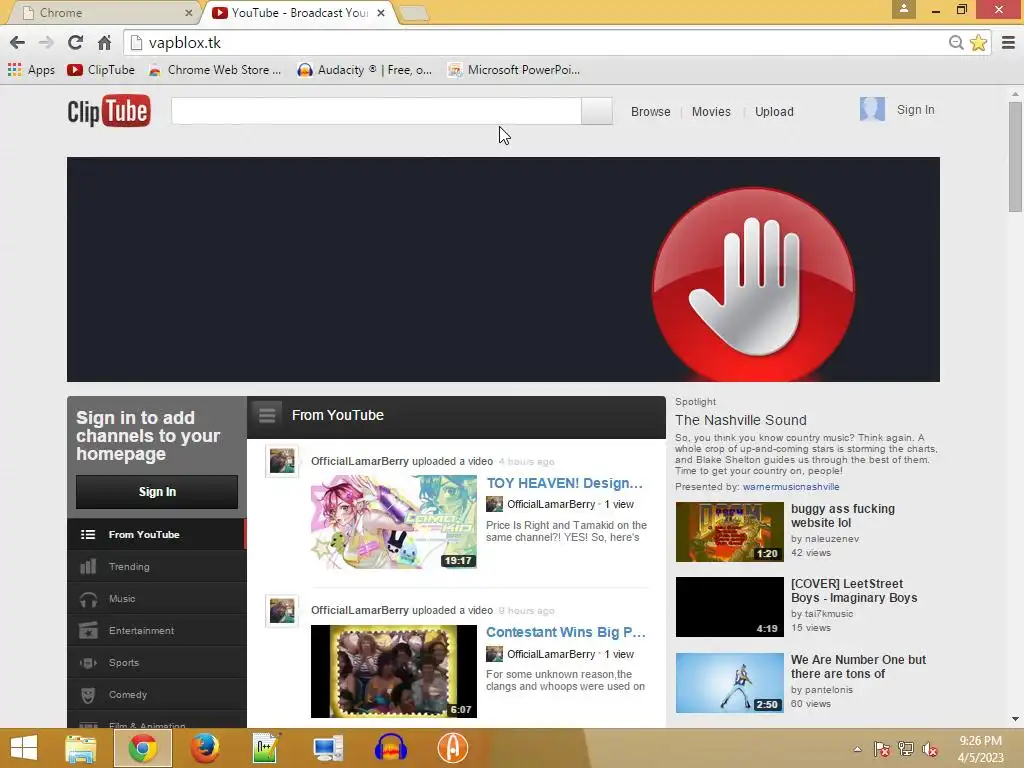Viewport: 1024px width, 768px height.
Task: Click the Music headphones icon
Action: pos(88,599)
